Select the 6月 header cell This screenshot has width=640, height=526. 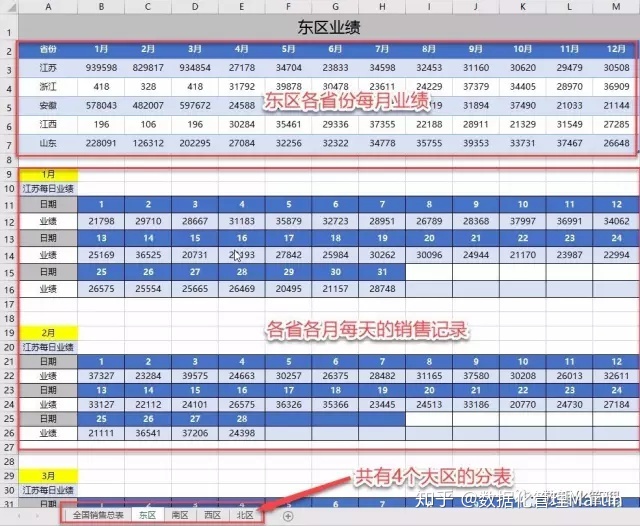[335, 49]
